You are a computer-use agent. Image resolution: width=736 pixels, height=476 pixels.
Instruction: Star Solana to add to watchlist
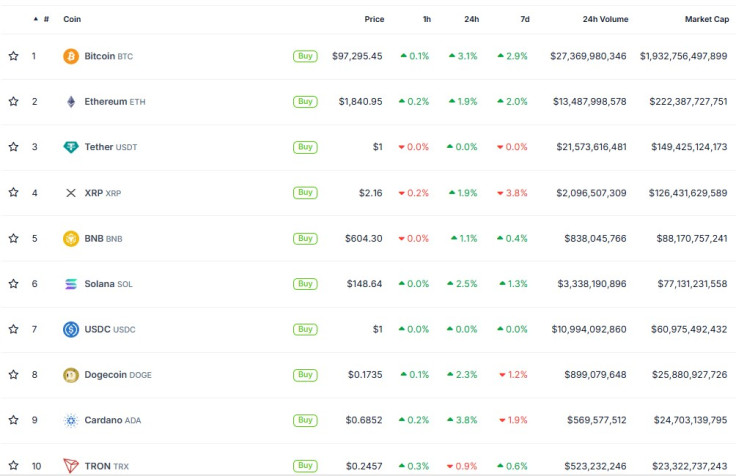(x=14, y=284)
